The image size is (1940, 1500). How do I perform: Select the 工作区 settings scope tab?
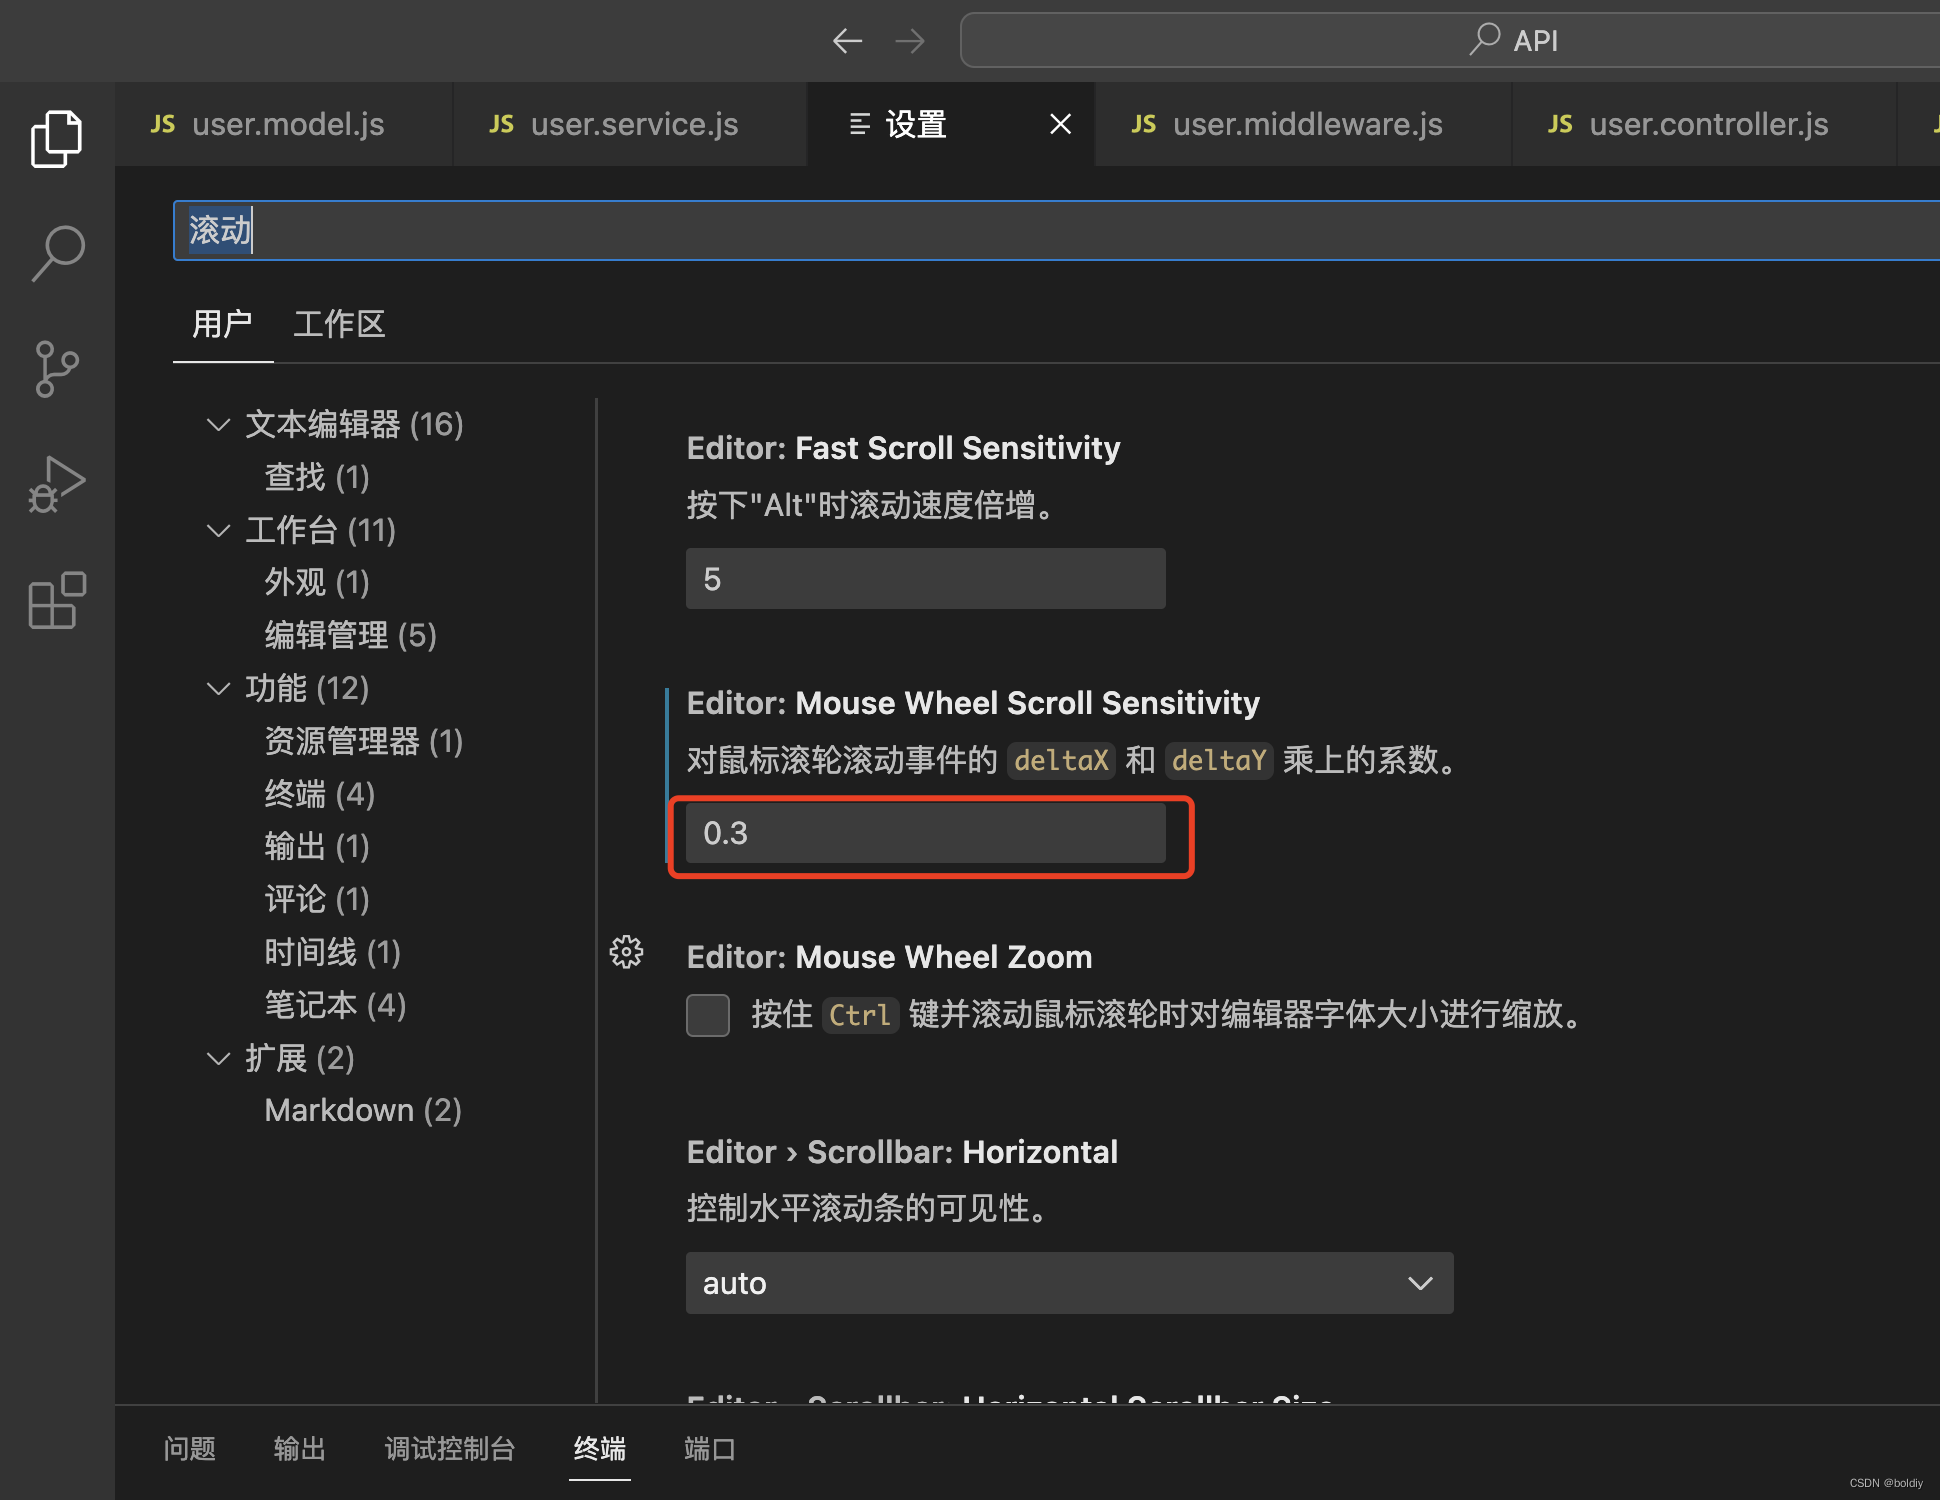(x=339, y=324)
